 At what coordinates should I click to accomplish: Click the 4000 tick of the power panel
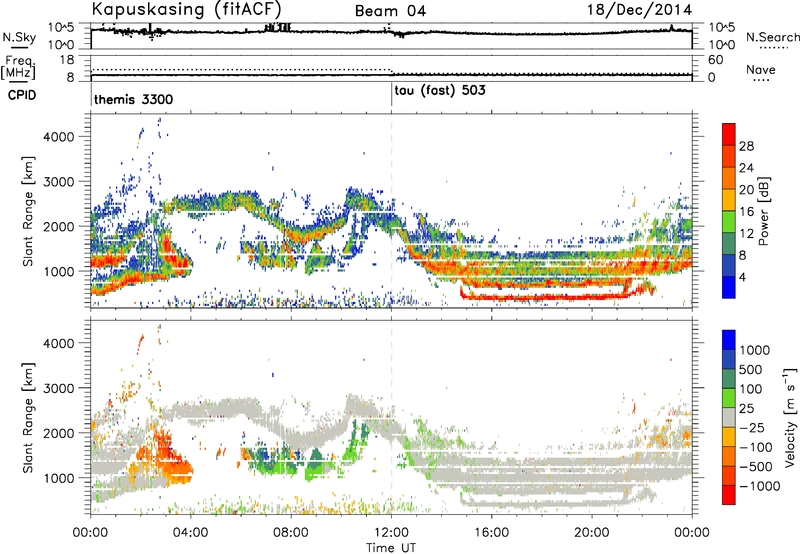pyautogui.click(x=59, y=137)
